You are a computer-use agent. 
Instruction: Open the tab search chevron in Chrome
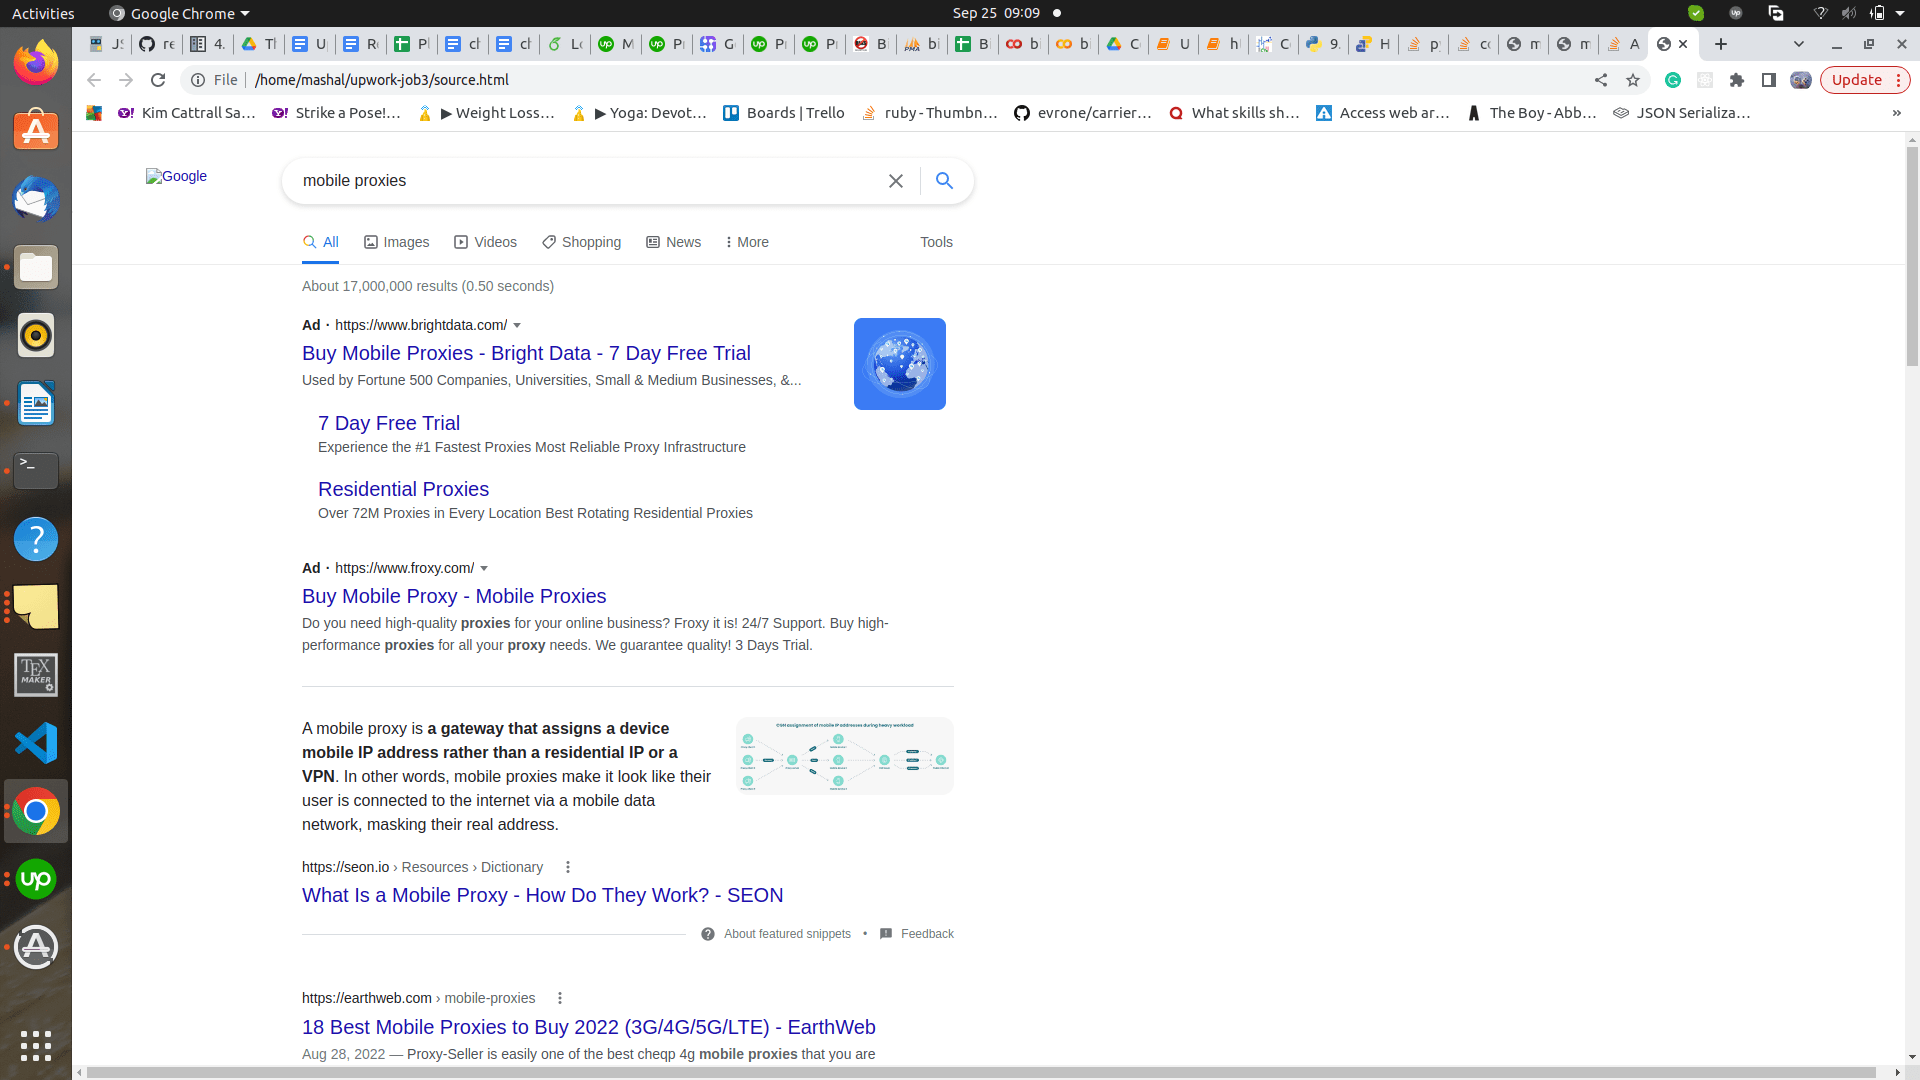coord(1799,44)
